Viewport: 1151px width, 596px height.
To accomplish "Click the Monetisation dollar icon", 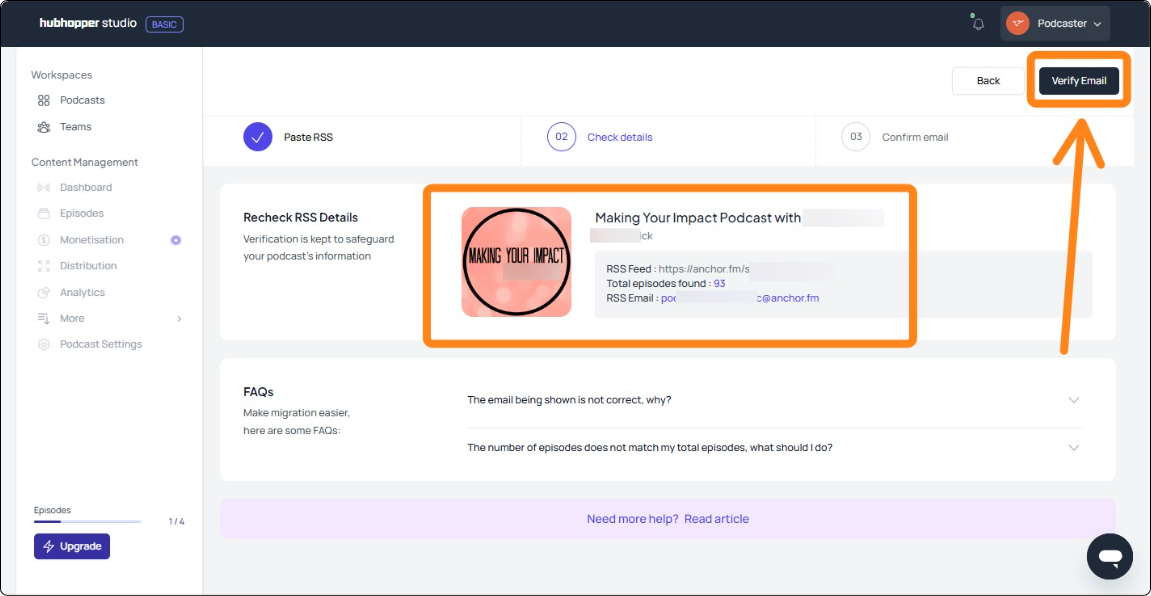I will [44, 240].
